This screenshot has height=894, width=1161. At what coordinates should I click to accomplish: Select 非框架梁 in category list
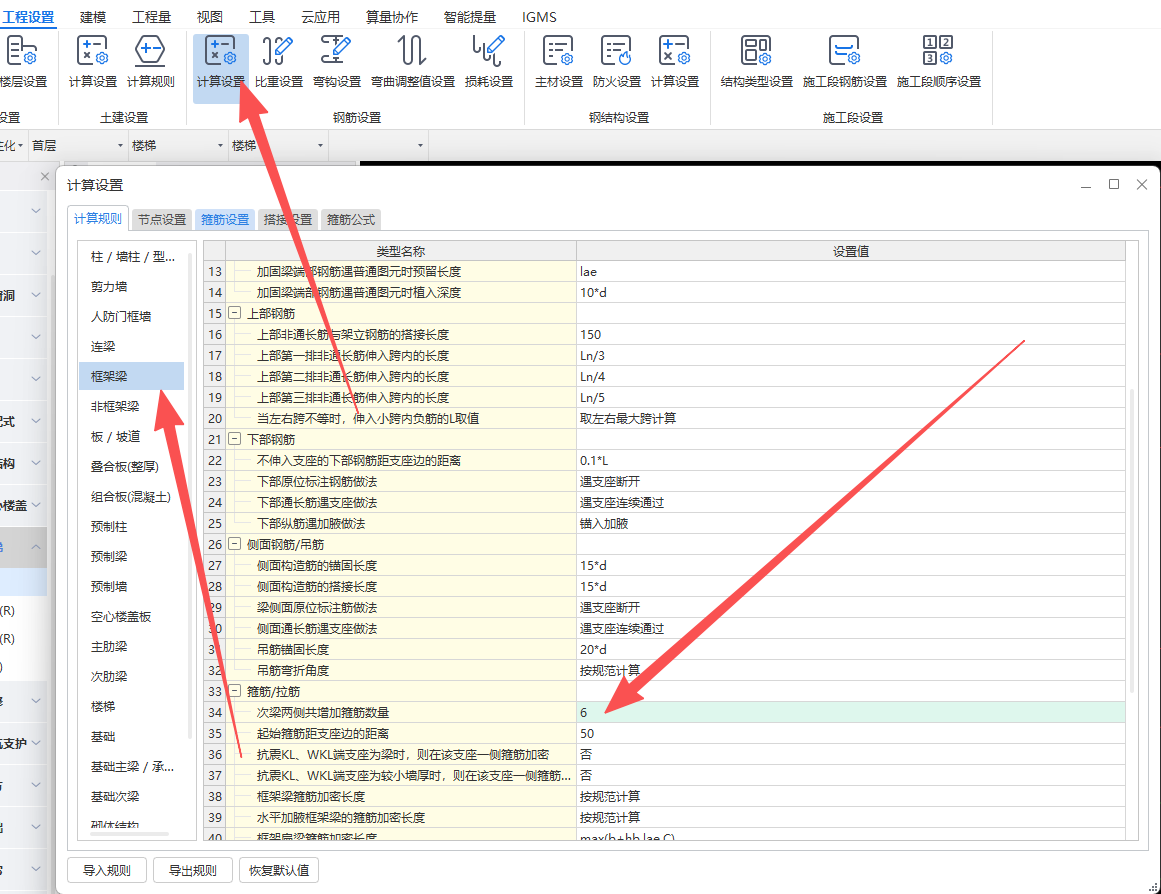point(133,407)
